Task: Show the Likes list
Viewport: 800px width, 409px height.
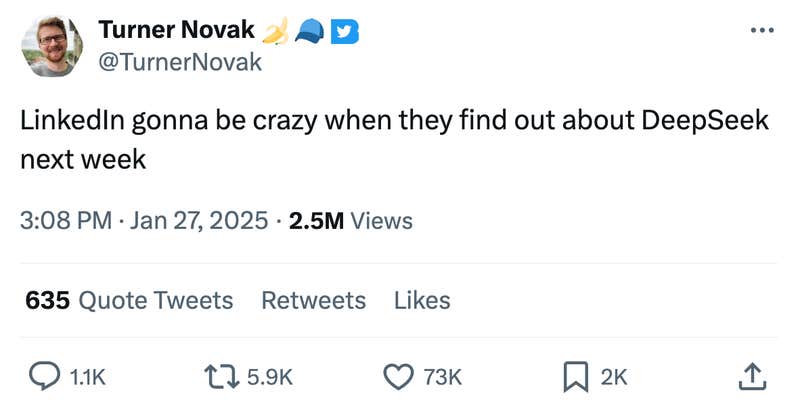Action: click(x=422, y=300)
